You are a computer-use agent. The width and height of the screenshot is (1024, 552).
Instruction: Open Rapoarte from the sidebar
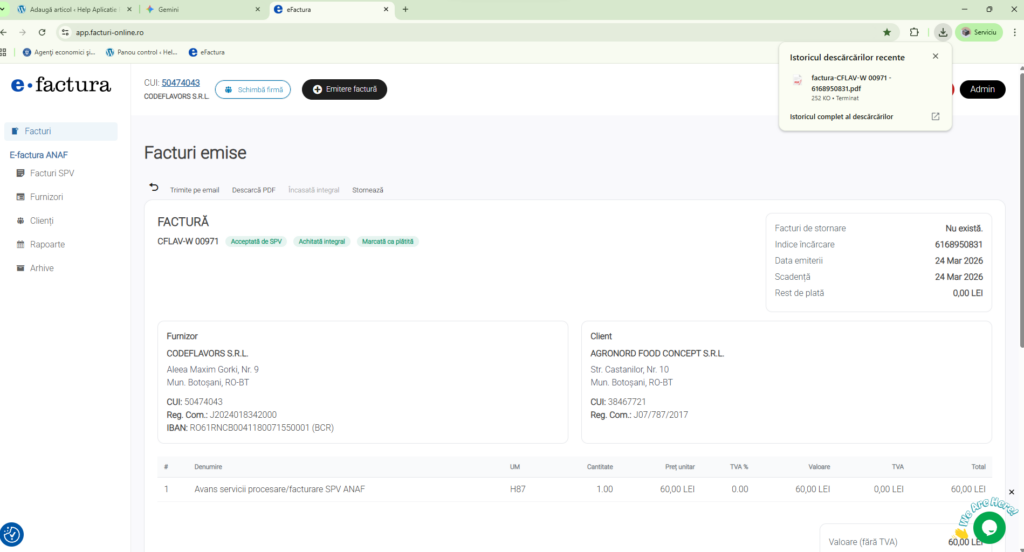47,244
